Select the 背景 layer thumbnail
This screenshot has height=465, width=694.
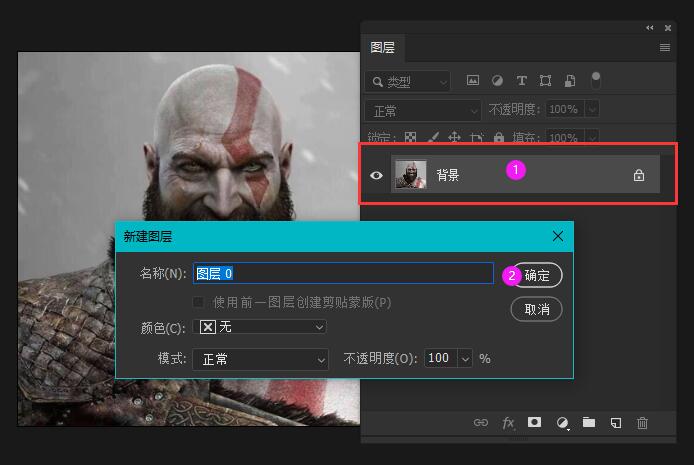[410, 174]
